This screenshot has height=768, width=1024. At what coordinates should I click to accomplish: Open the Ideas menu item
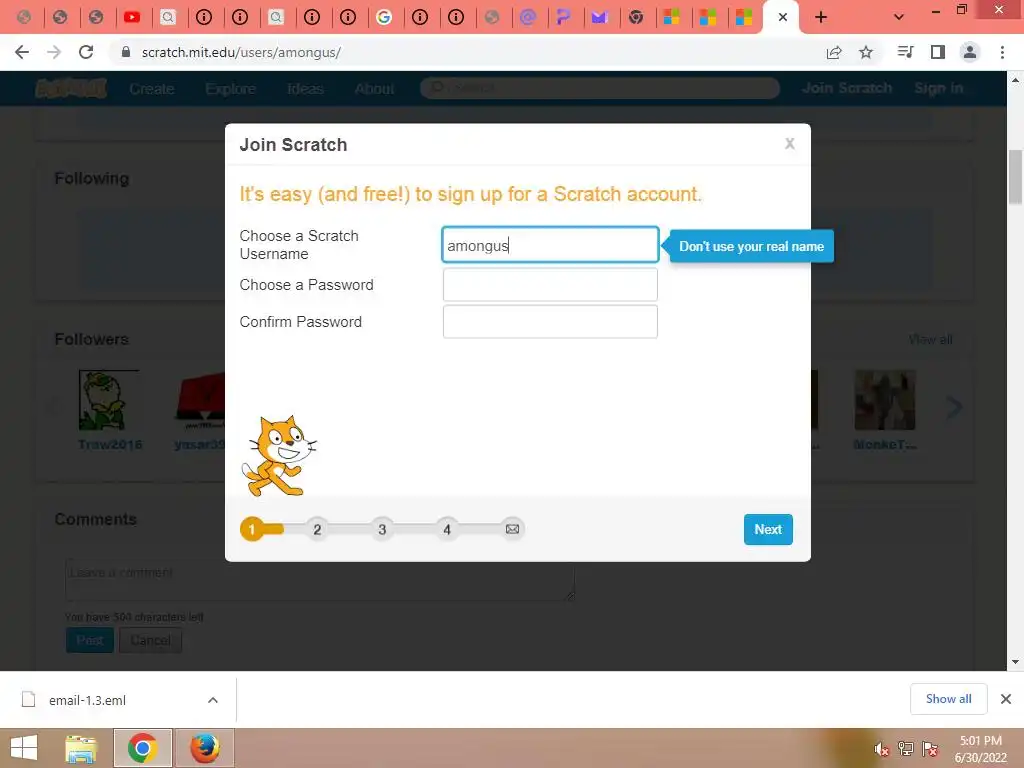(305, 88)
